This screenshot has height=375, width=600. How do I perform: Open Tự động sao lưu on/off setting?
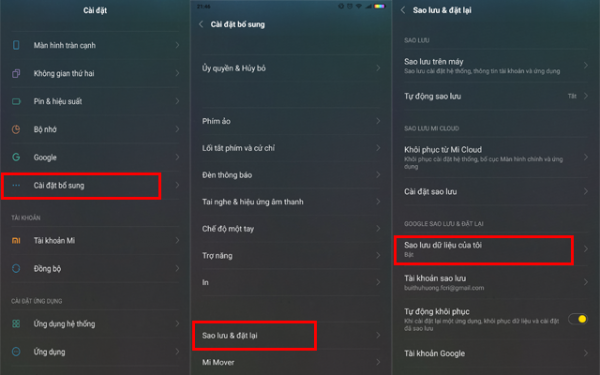click(x=496, y=96)
